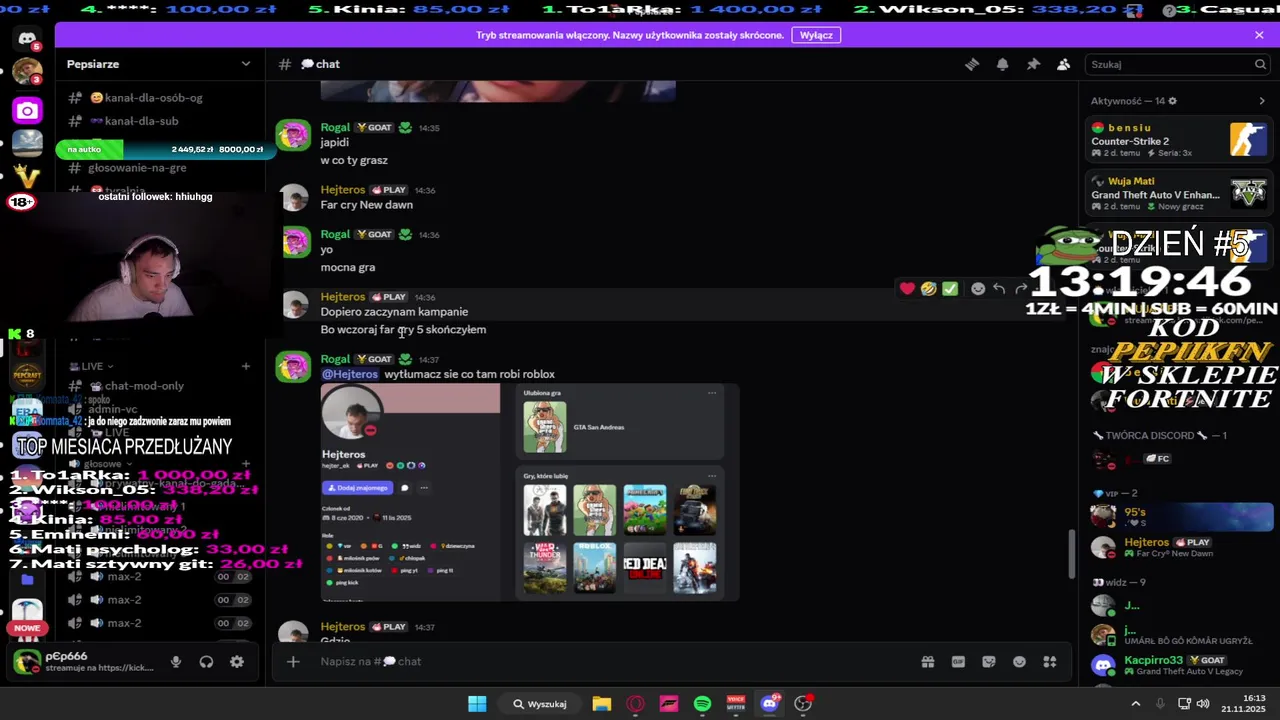Open the Hejteros profile screenshot image
This screenshot has height=720, width=1280.
tap(530, 493)
